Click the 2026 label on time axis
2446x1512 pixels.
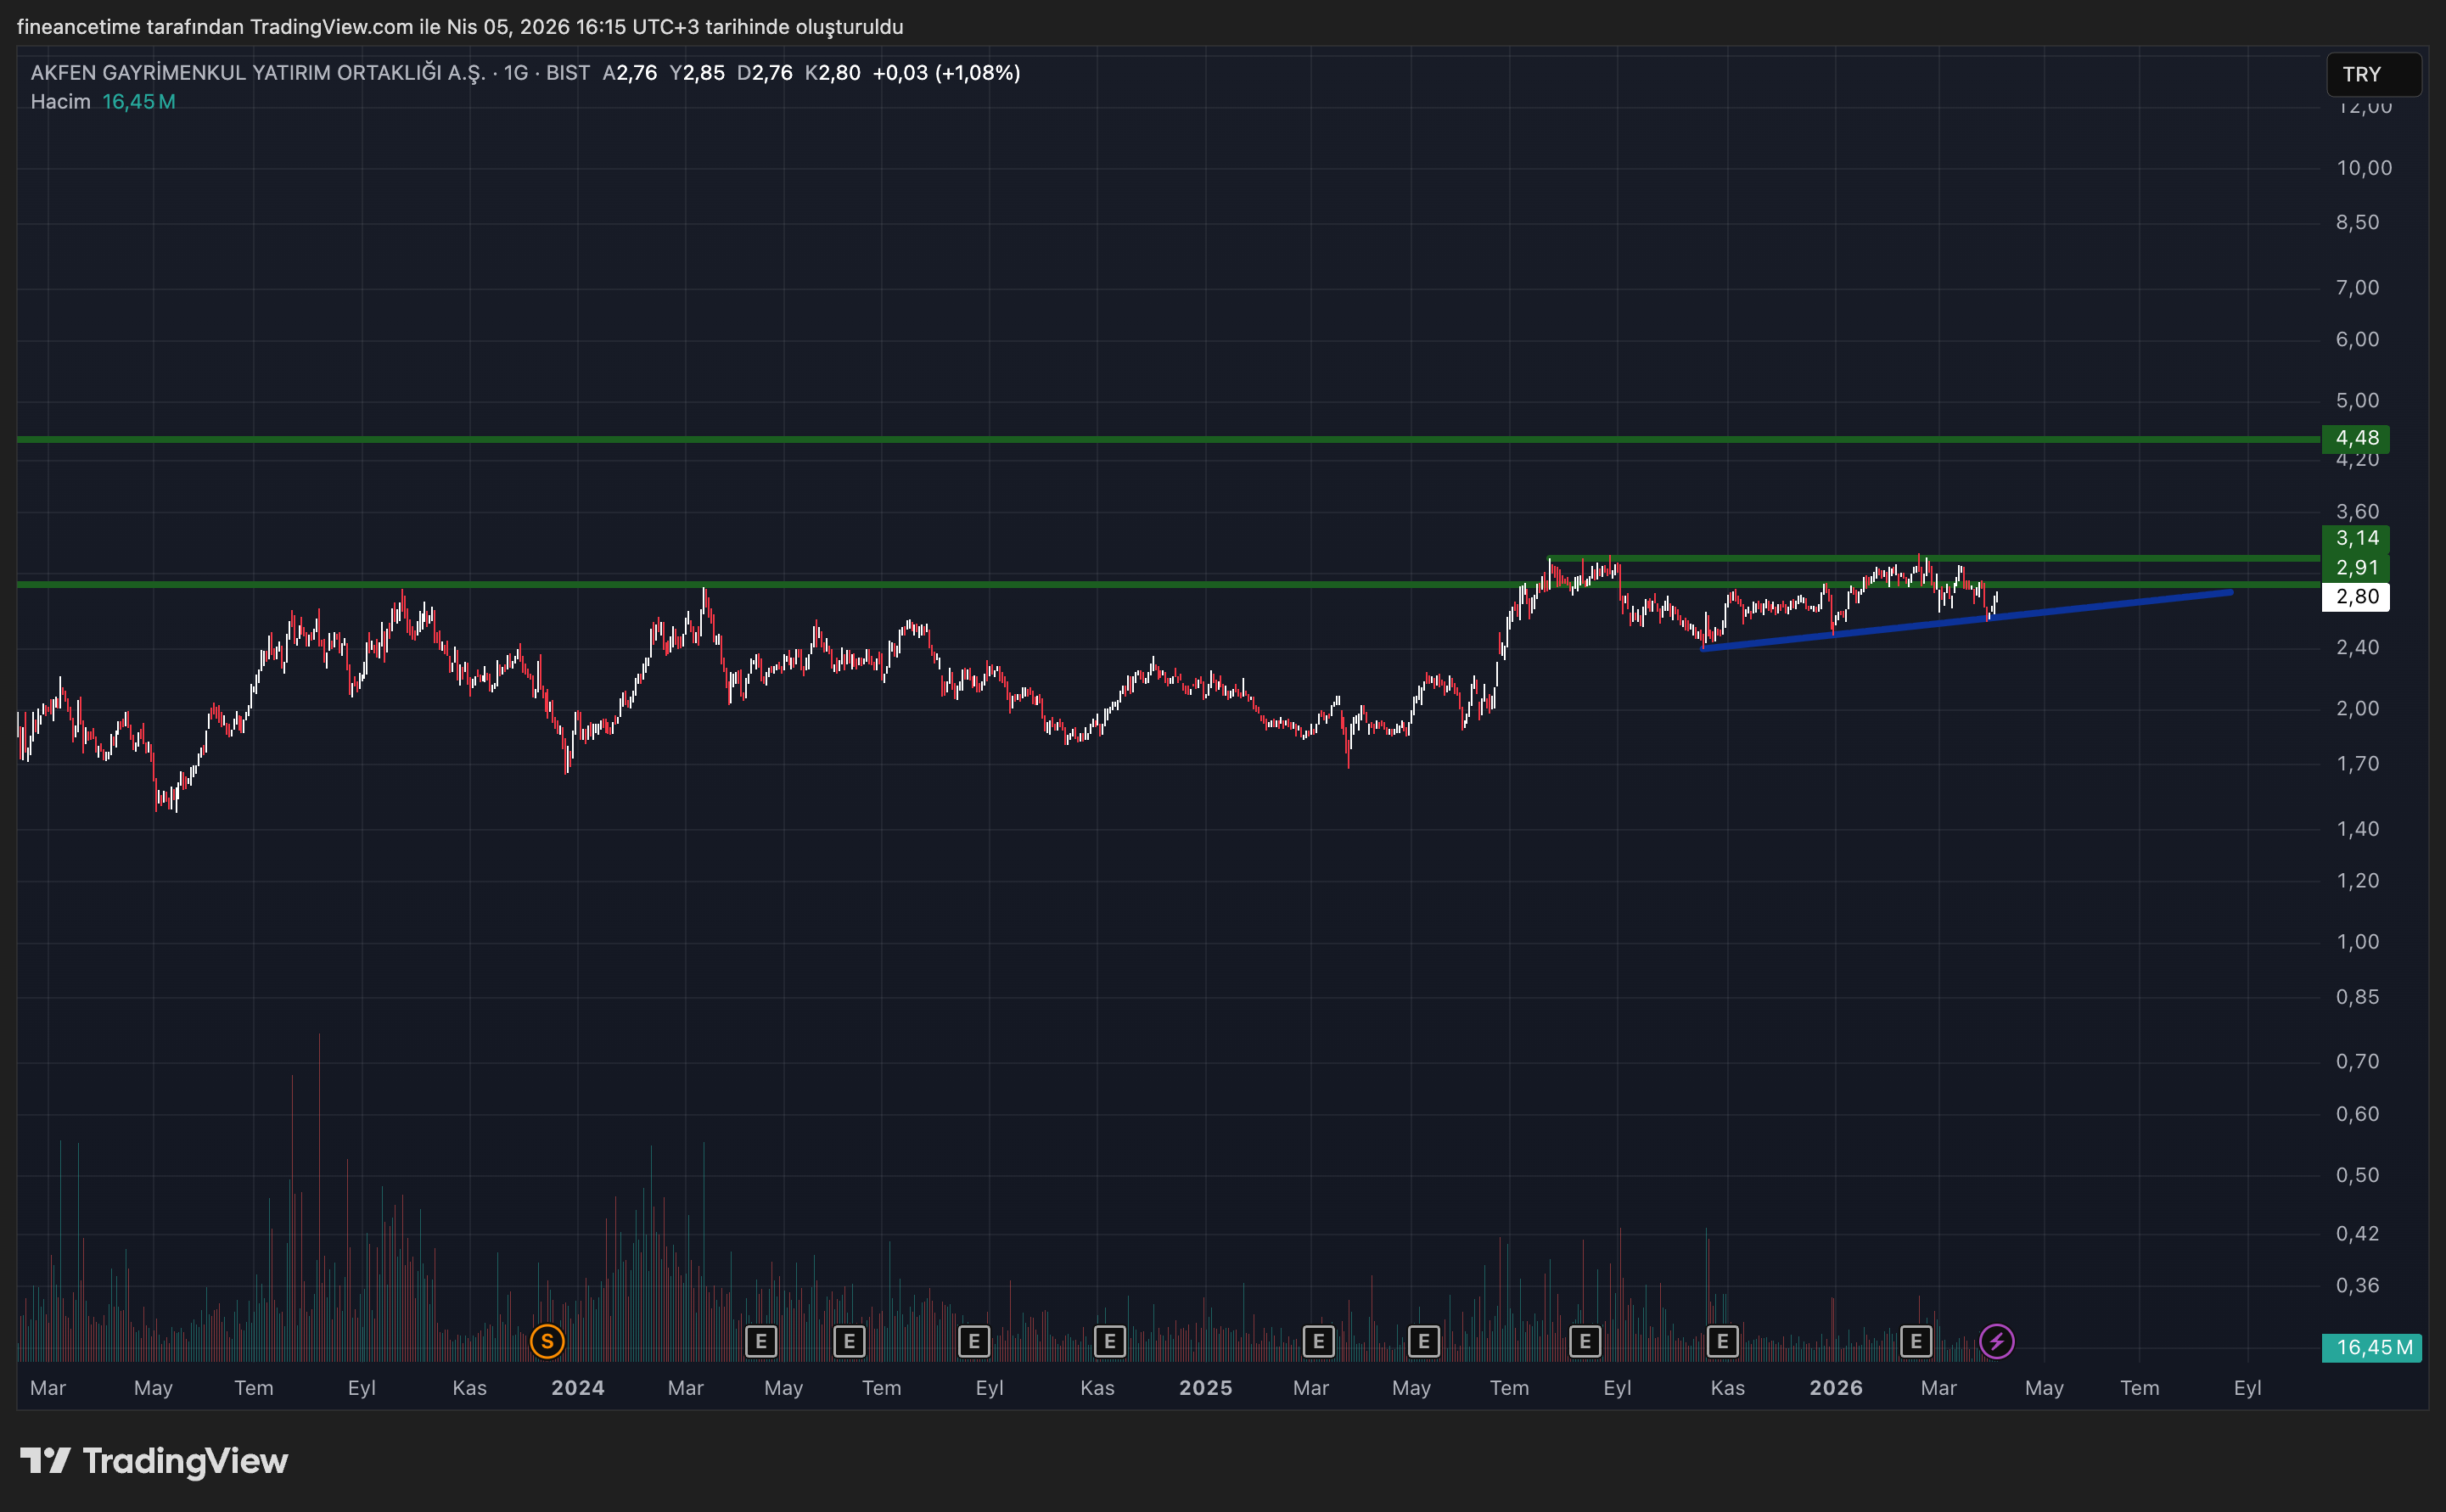[1835, 1388]
